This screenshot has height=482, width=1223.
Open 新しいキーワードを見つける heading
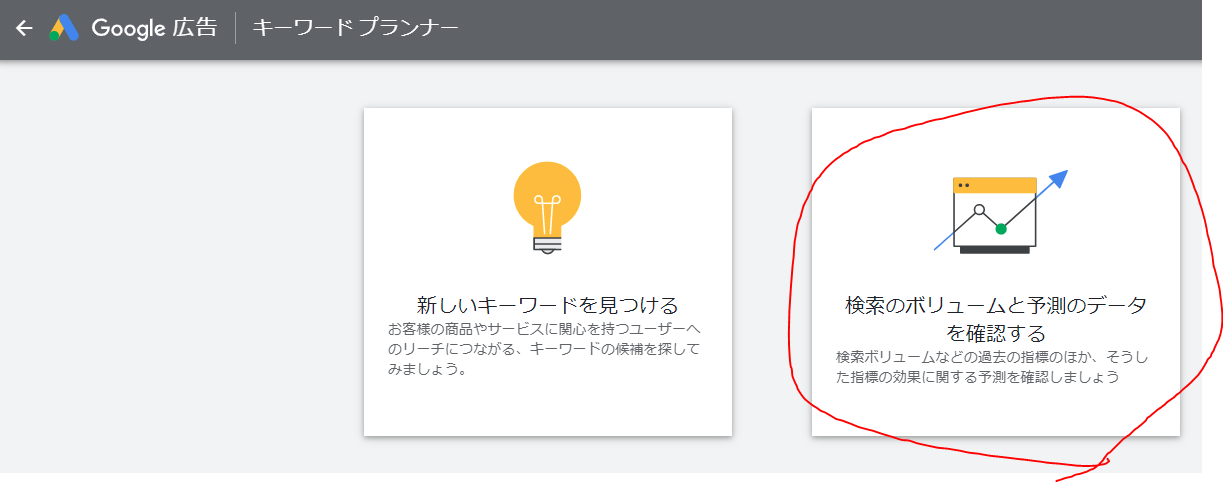[547, 305]
